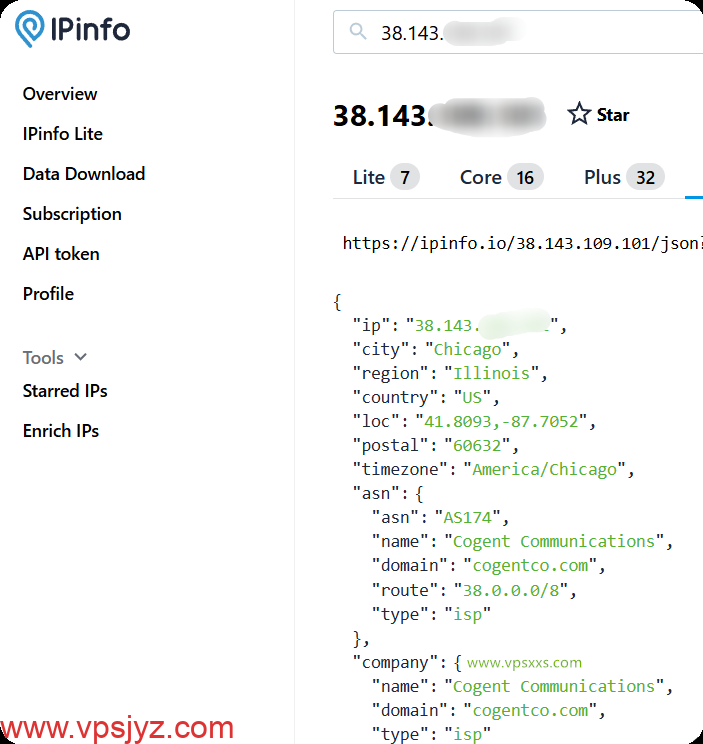Select the asn name "Cogent Communications"
Image resolution: width=703 pixels, height=744 pixels.
coord(554,541)
